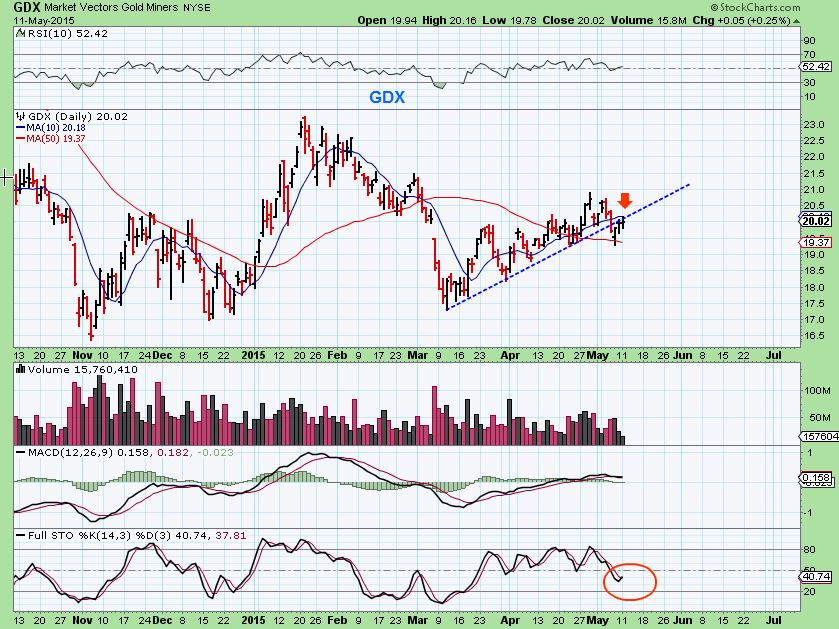Click the 80 level on the Full STO scale
The width and height of the screenshot is (839, 629).
pos(810,550)
